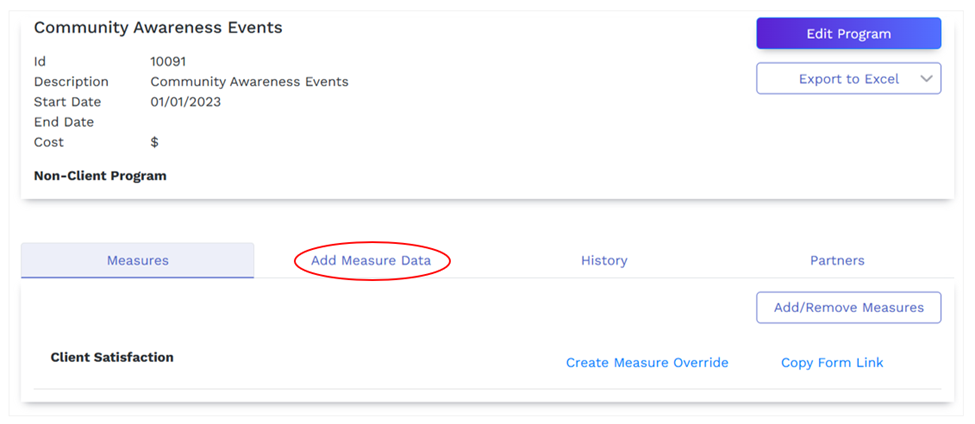This screenshot has width=975, height=424.
Task: Select the Id value 10091
Action: 168,62
